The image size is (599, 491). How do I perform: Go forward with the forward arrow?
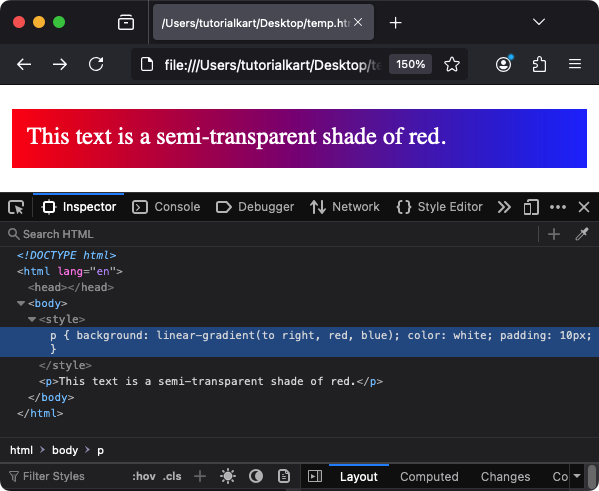(x=60, y=64)
